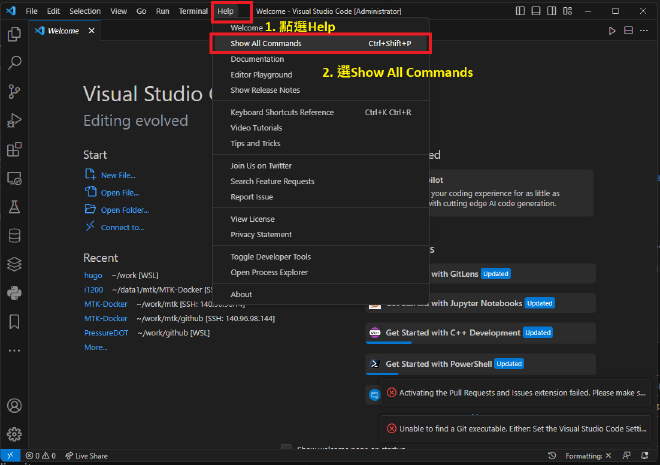Open Customize Layout icon in title bar
This screenshot has height=465, width=660.
(567, 11)
